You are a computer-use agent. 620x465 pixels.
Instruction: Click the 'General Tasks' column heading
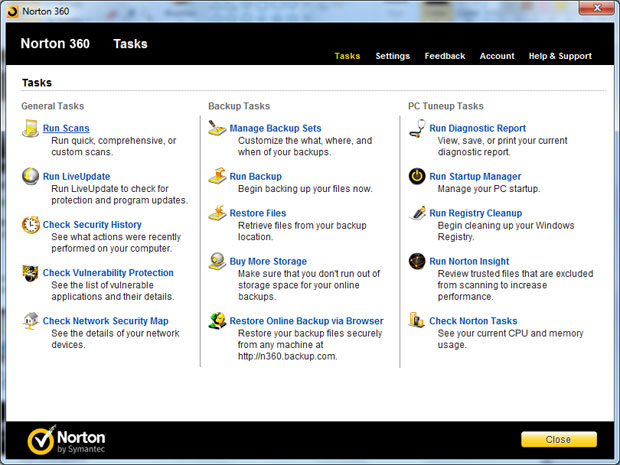[53, 106]
